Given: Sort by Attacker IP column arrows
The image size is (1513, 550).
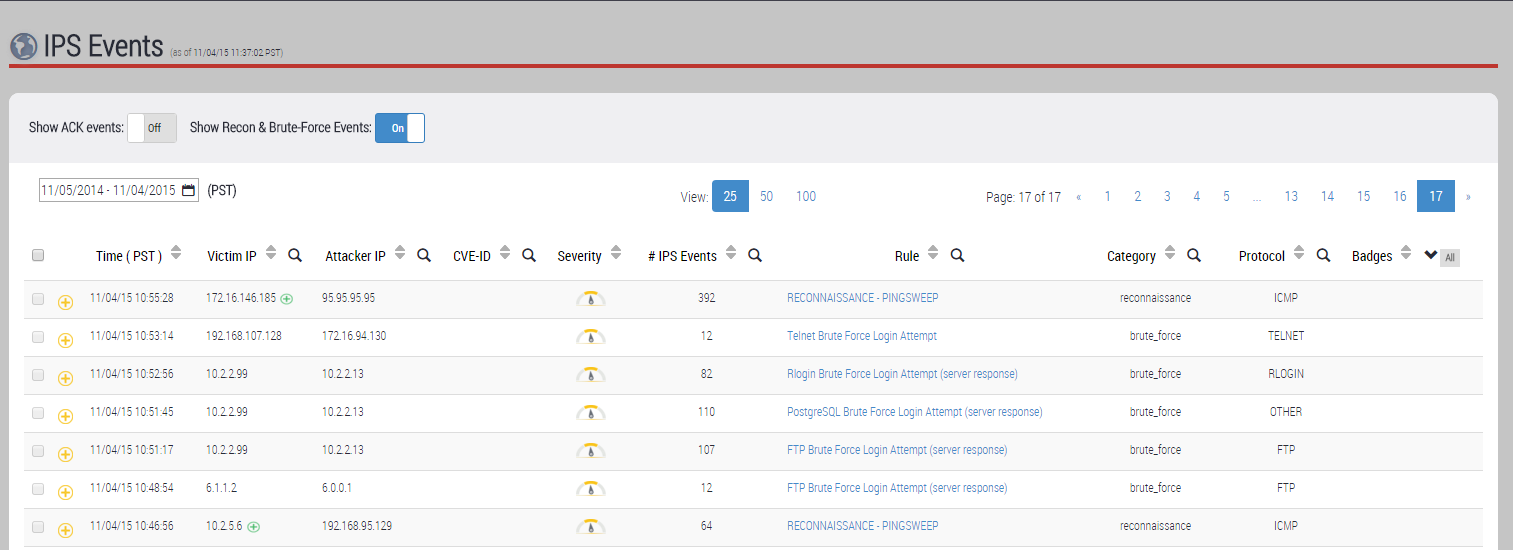Looking at the screenshot, I should 400,254.
